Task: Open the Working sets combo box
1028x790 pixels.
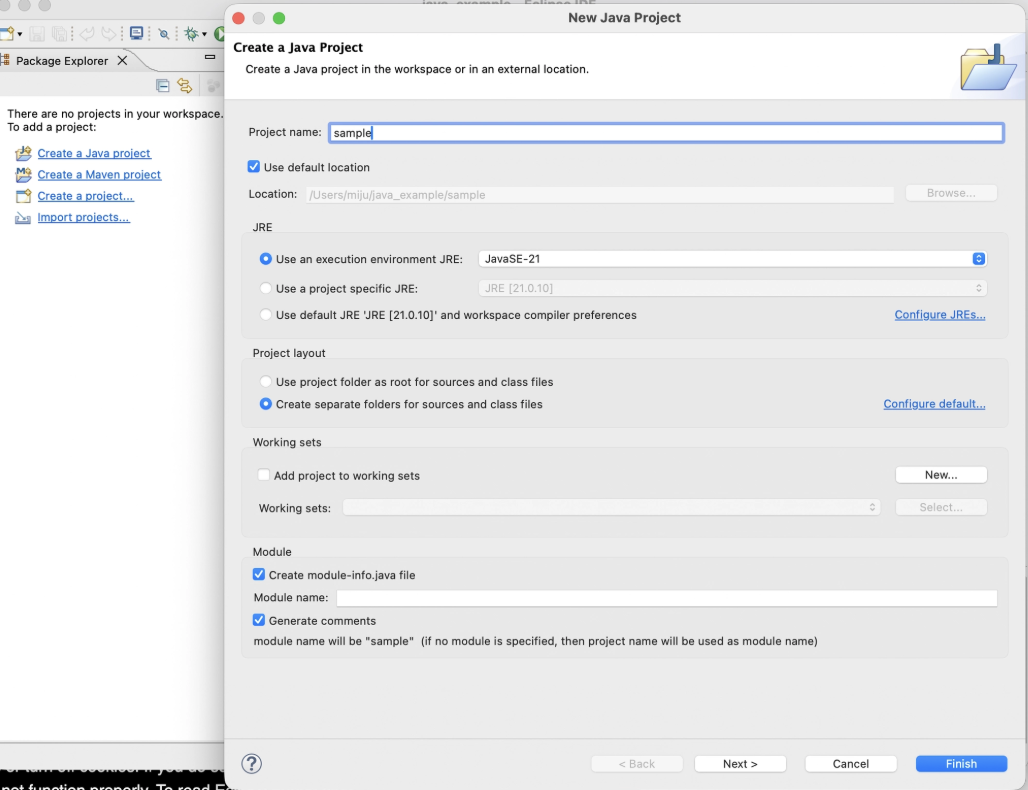Action: point(611,507)
